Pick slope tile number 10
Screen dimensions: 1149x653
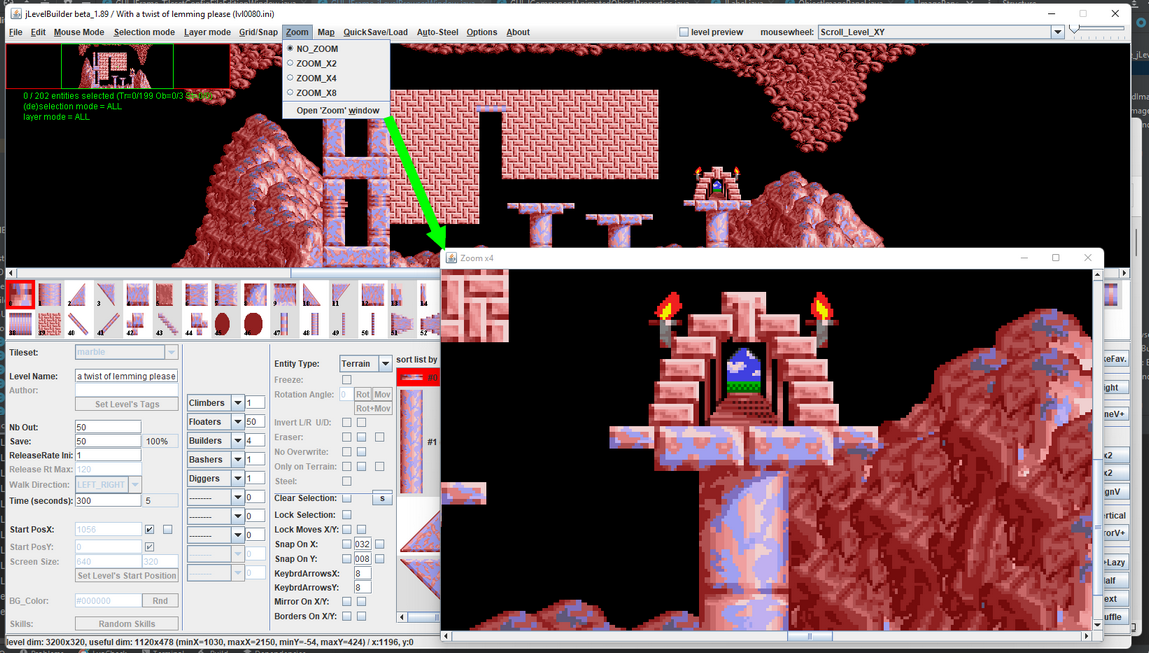coord(314,294)
